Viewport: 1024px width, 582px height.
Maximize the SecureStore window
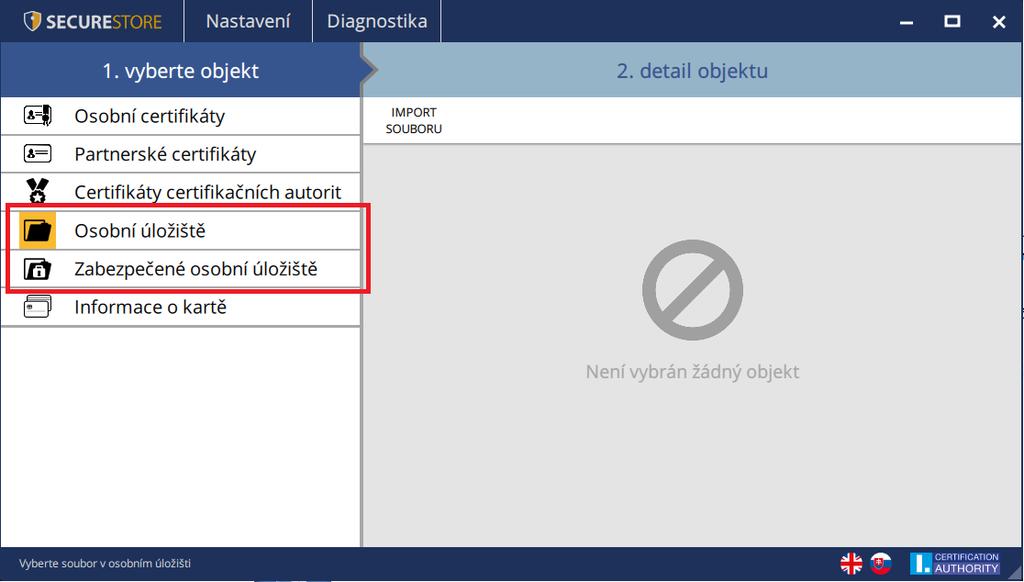952,22
